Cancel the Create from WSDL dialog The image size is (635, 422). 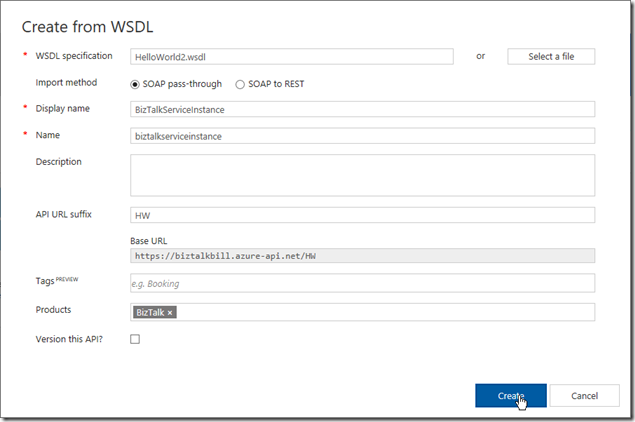tap(584, 396)
